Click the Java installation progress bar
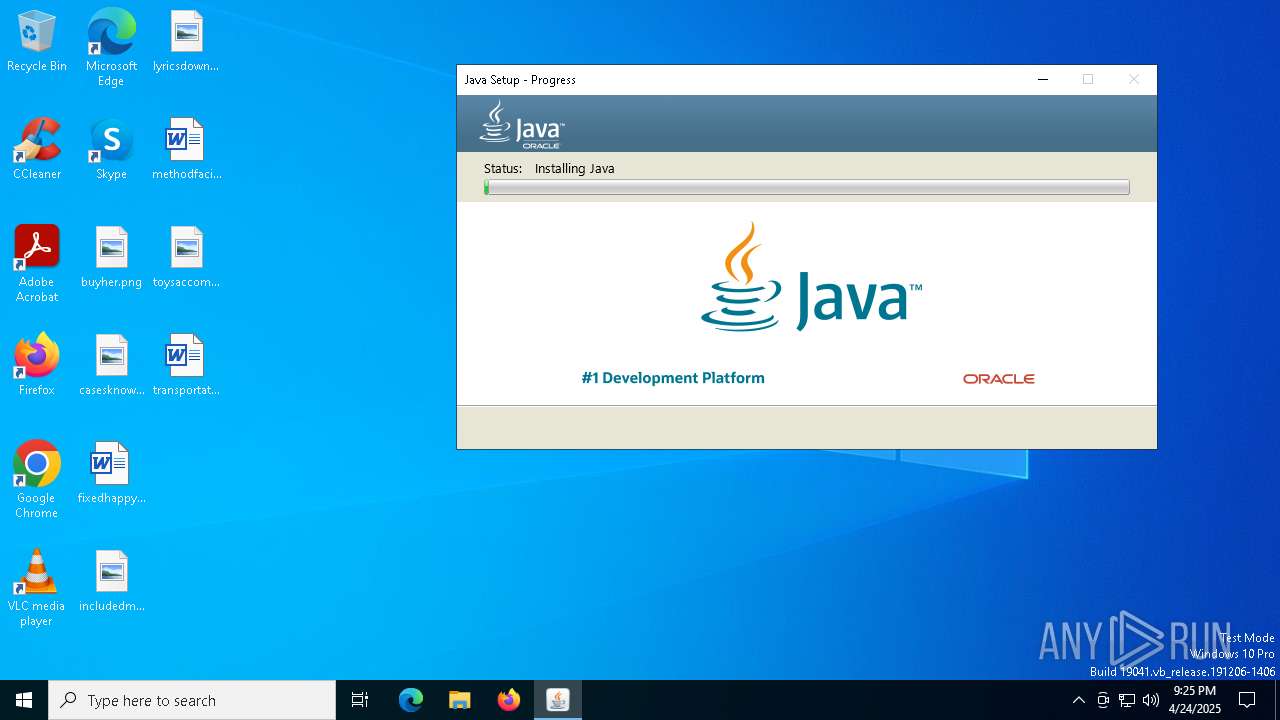 (807, 187)
